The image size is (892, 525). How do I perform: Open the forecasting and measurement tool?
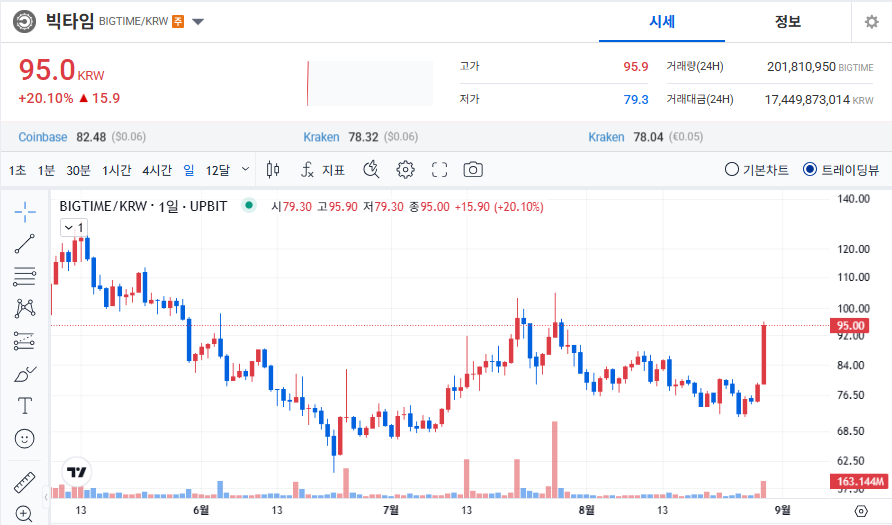(24, 341)
